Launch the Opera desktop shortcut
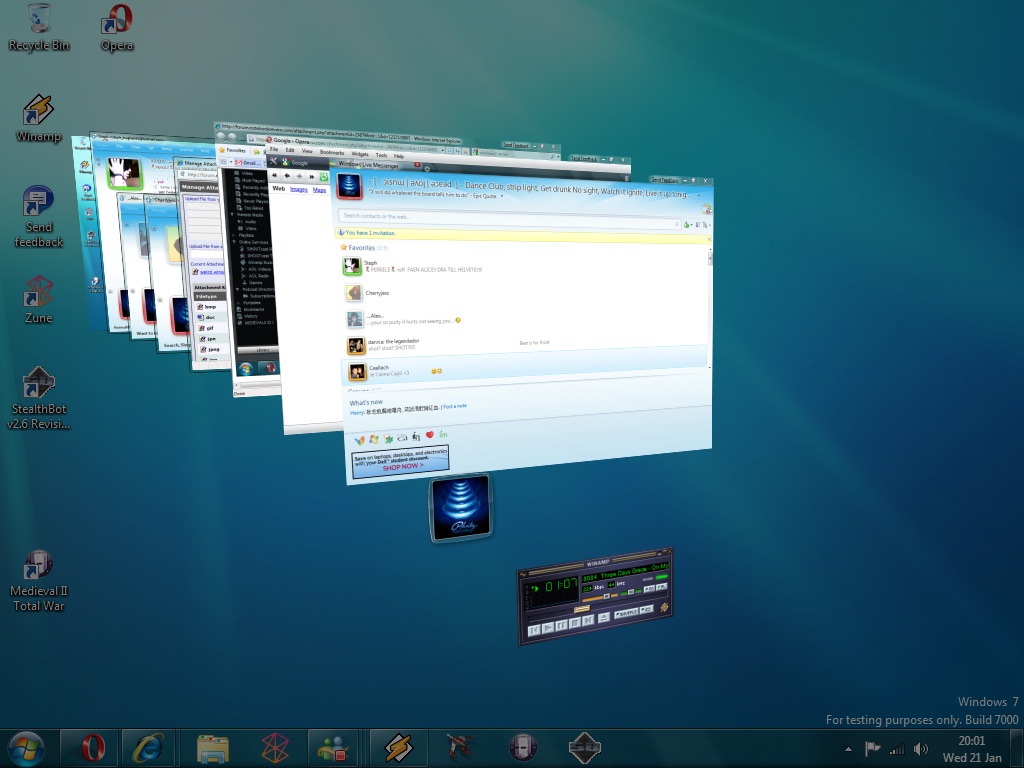The image size is (1024, 768). coord(117,27)
